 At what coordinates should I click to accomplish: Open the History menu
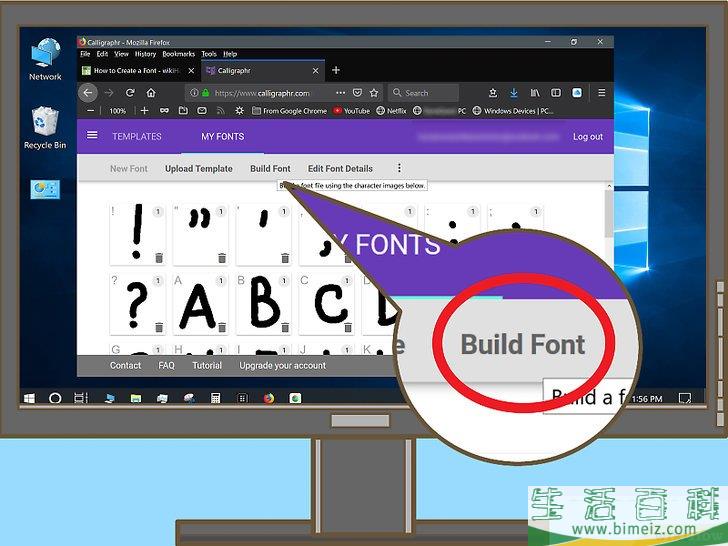[145, 54]
